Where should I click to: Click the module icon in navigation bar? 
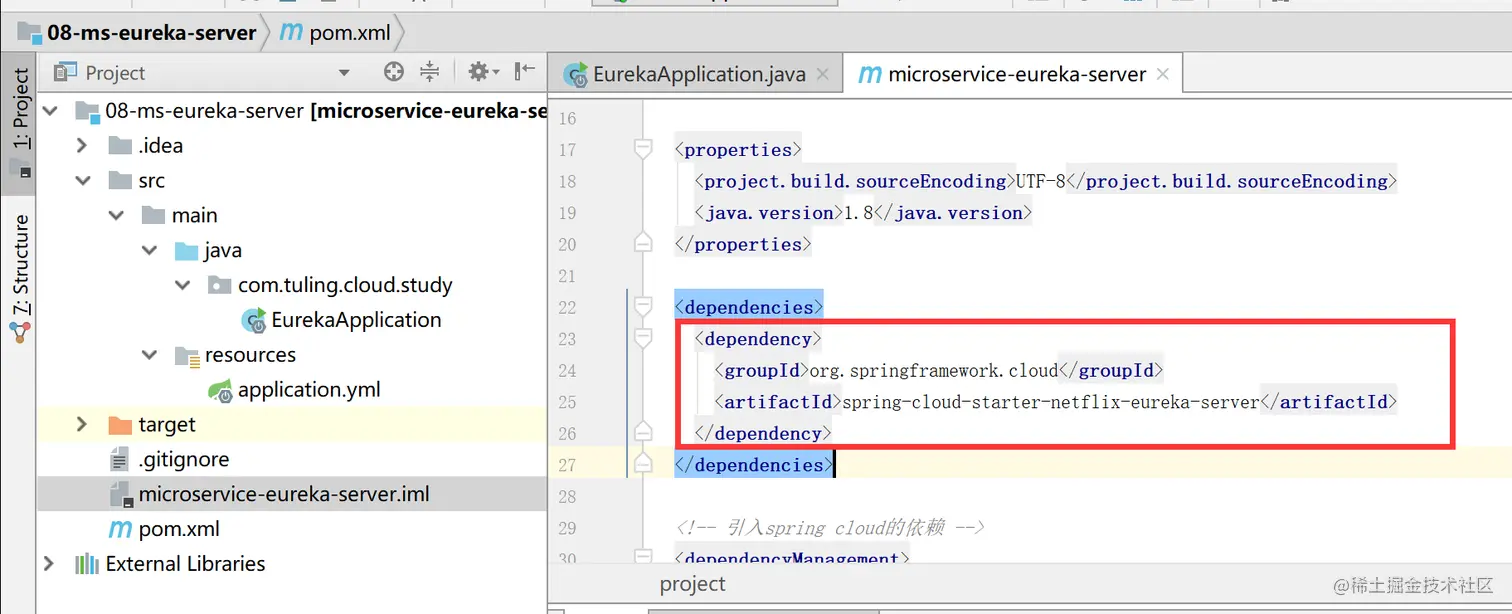tap(29, 33)
